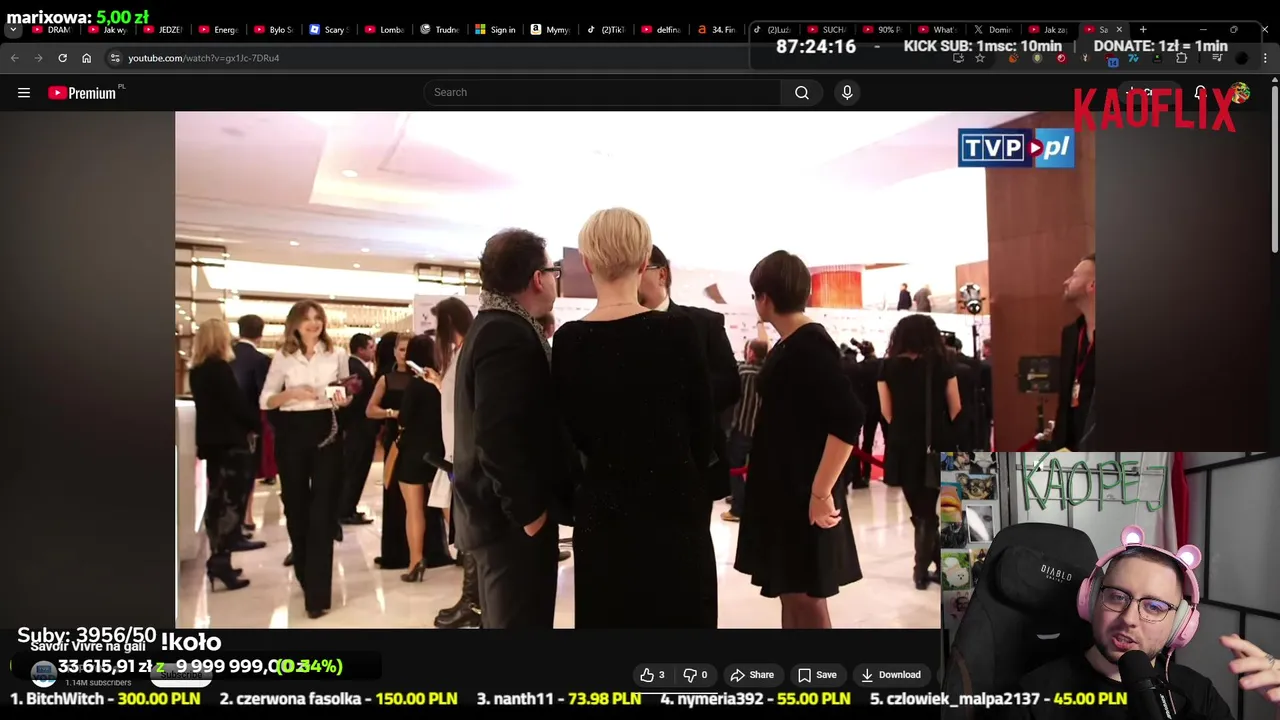Open new browser tab plus button
Viewport: 1280px width, 720px height.
[1143, 29]
